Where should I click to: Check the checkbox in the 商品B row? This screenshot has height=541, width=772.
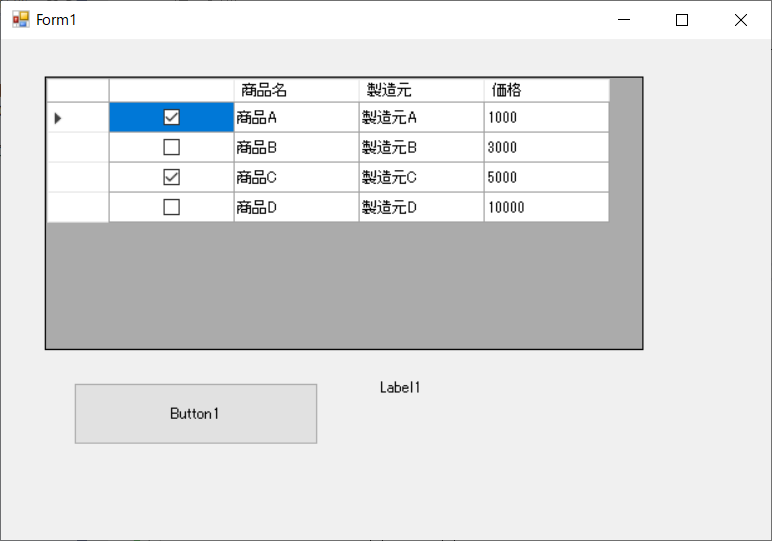[171, 147]
